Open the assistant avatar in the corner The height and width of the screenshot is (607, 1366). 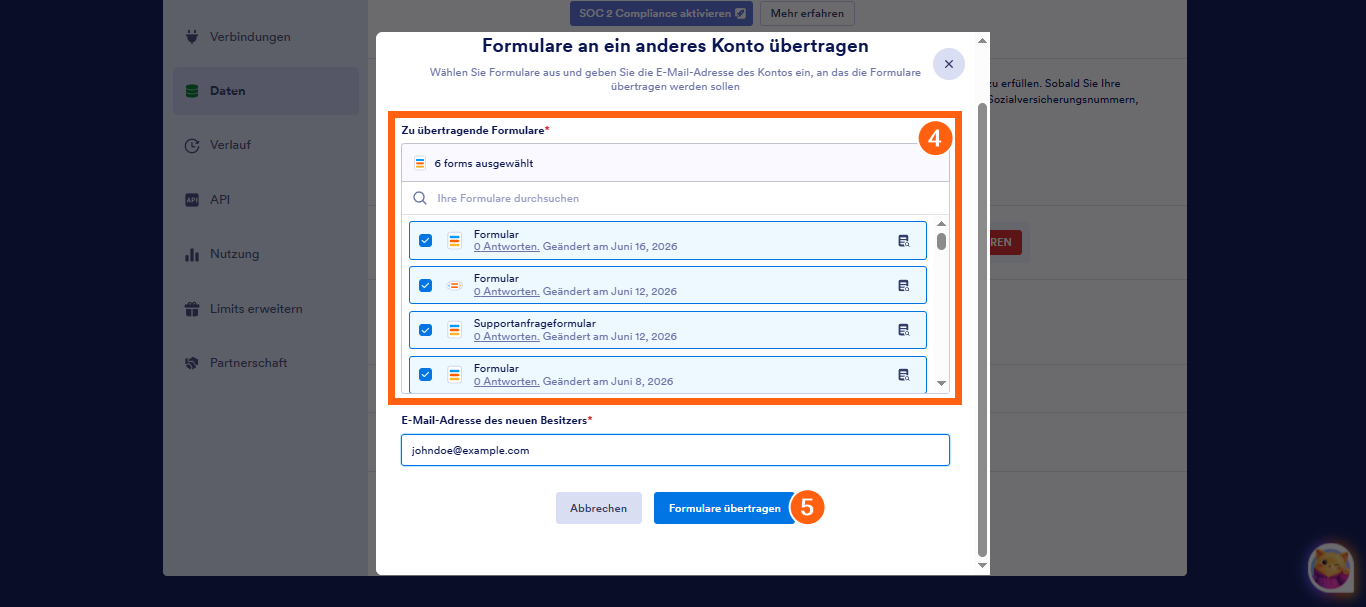[1331, 568]
